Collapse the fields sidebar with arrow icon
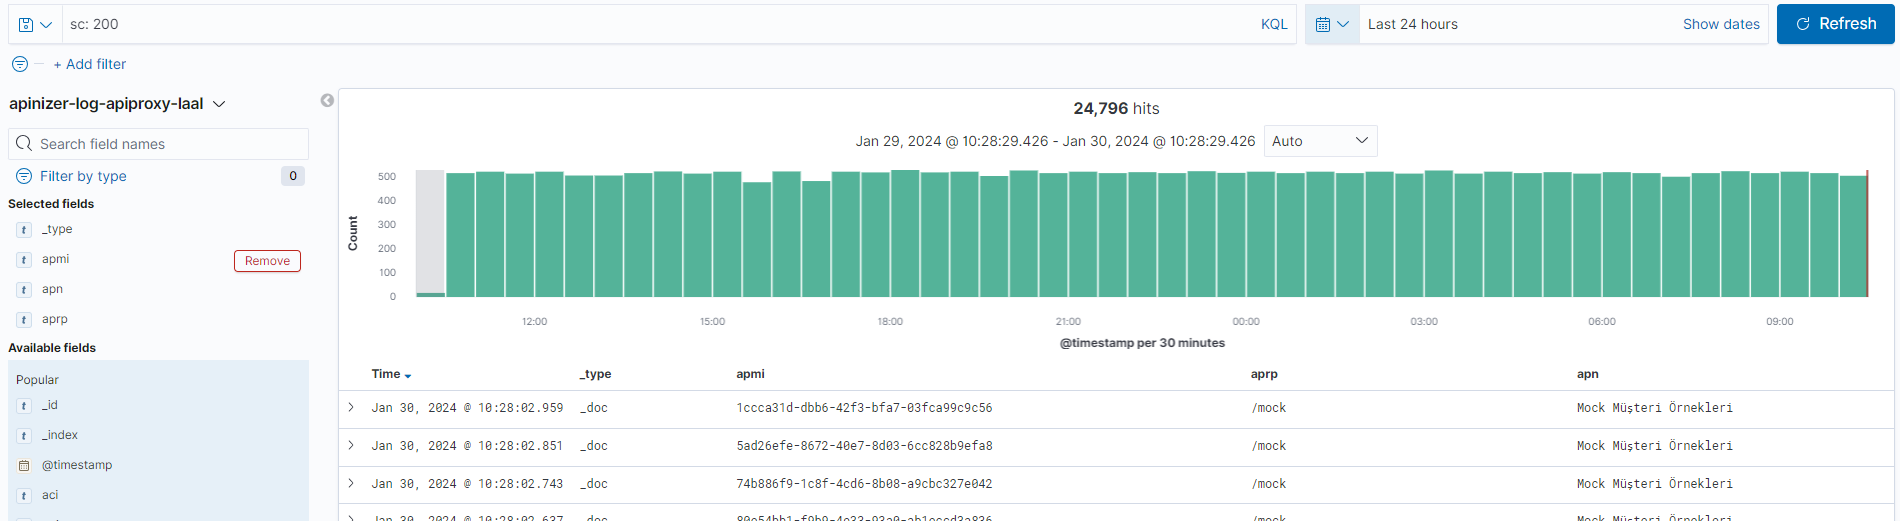 [x=327, y=100]
